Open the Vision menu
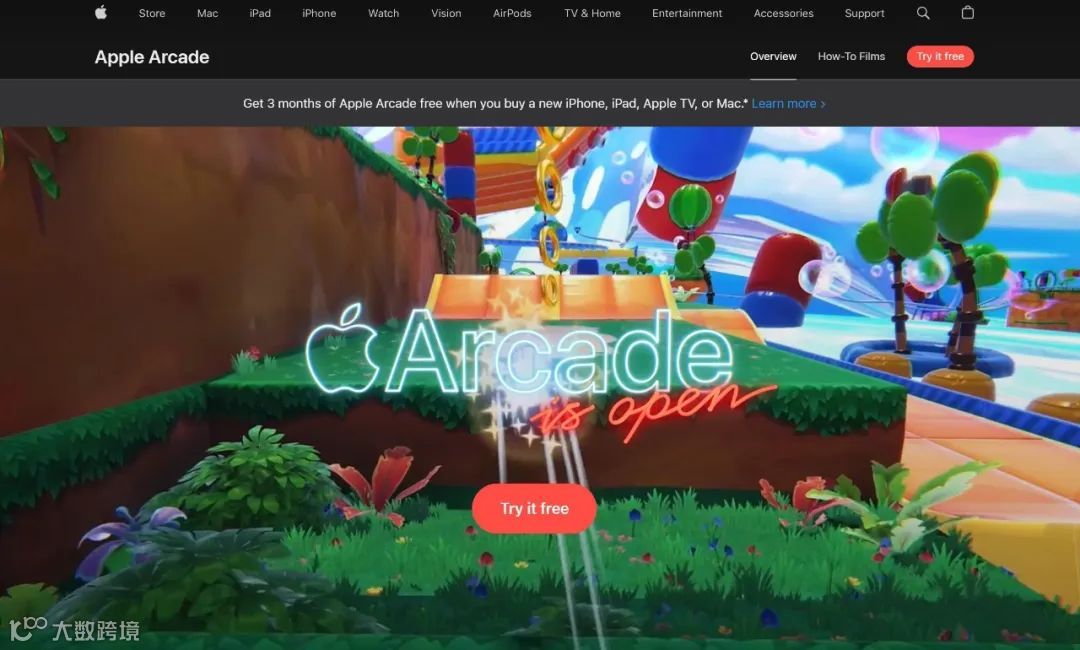 click(x=446, y=13)
